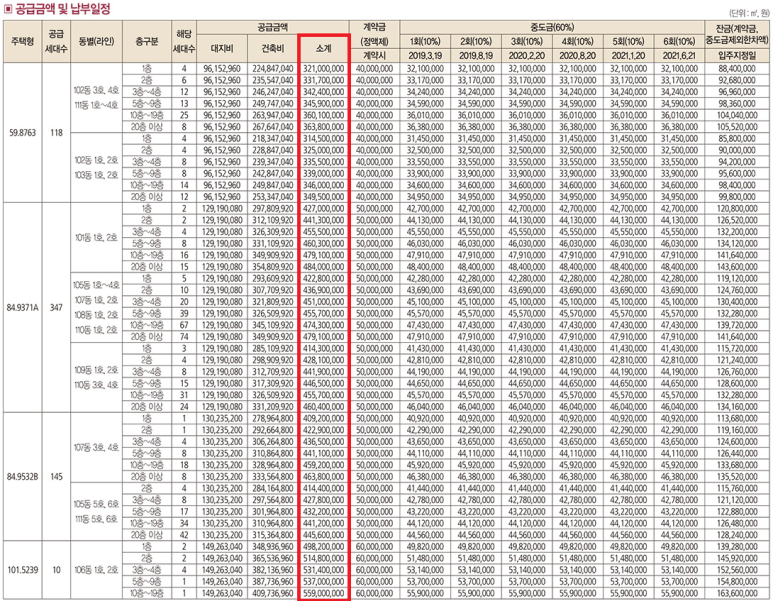The height and width of the screenshot is (601, 773).
Task: Select housing type '84.9371A'
Action: [23, 308]
